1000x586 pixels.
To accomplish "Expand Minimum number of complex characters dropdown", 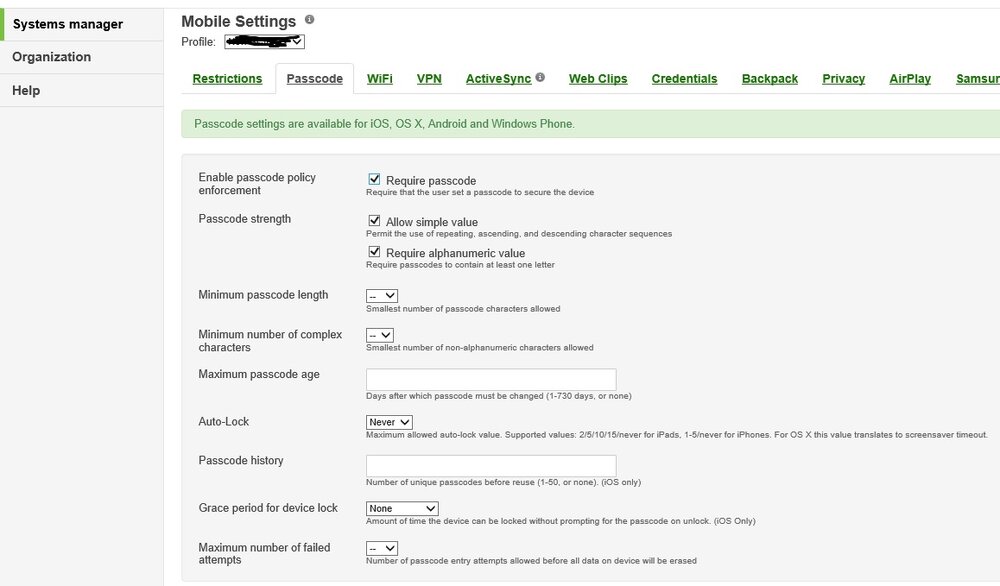I will (379, 335).
